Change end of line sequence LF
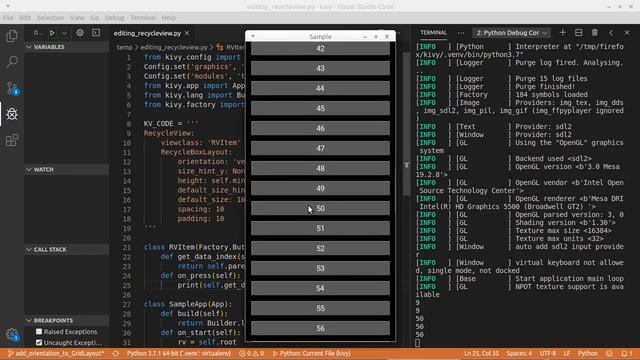The width and height of the screenshot is (640, 360). [x=567, y=353]
